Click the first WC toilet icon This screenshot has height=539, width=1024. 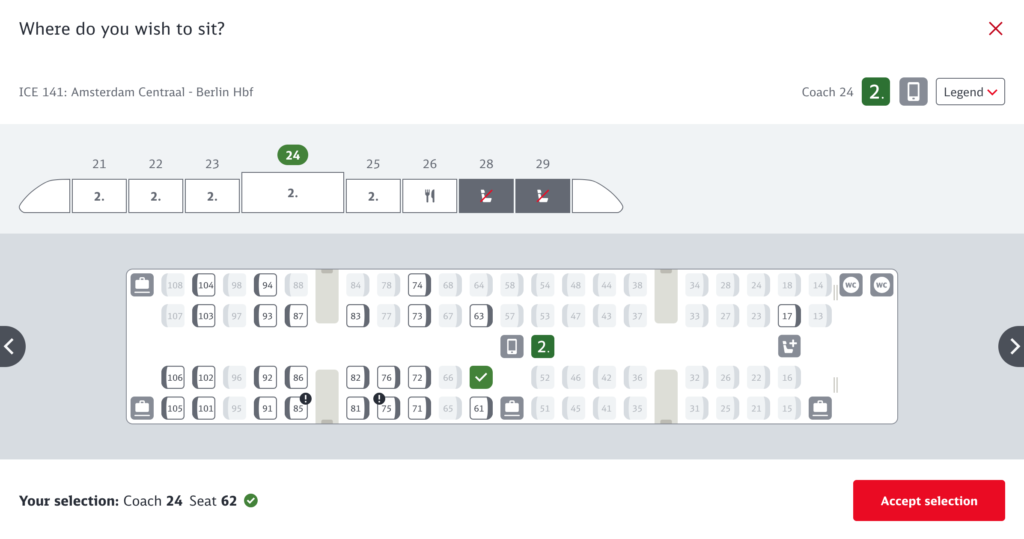pos(851,285)
